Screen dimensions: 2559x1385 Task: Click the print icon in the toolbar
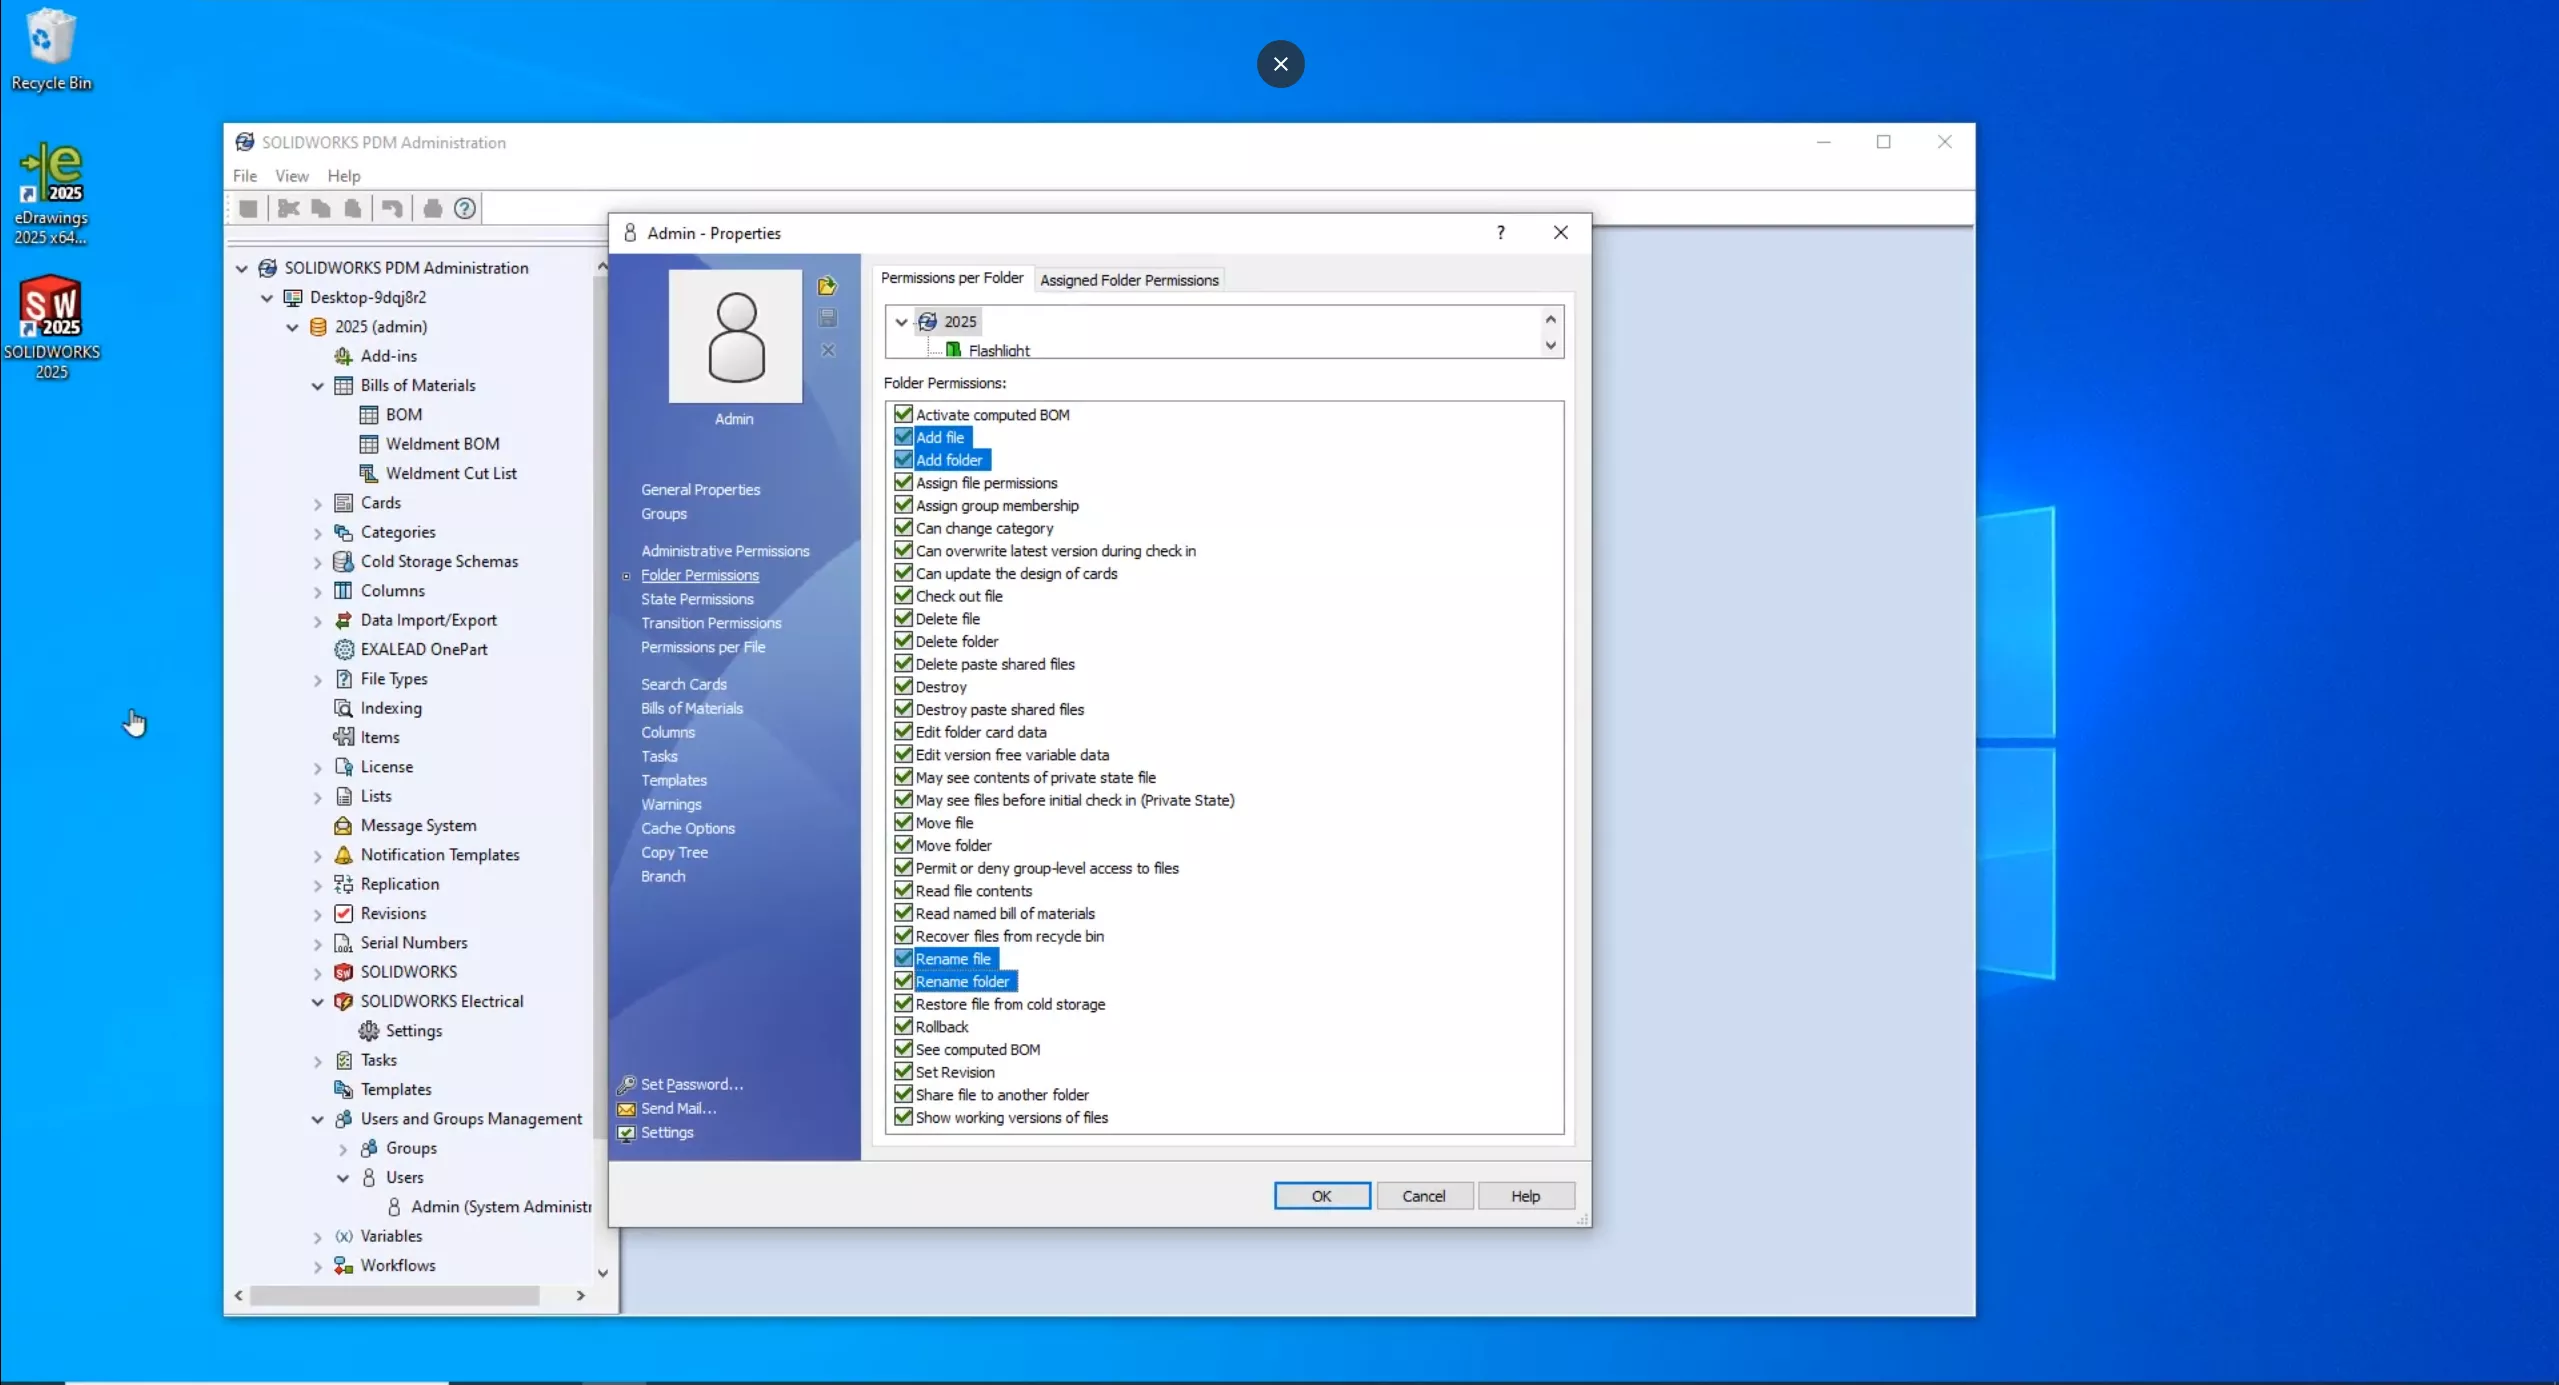pyautogui.click(x=432, y=208)
